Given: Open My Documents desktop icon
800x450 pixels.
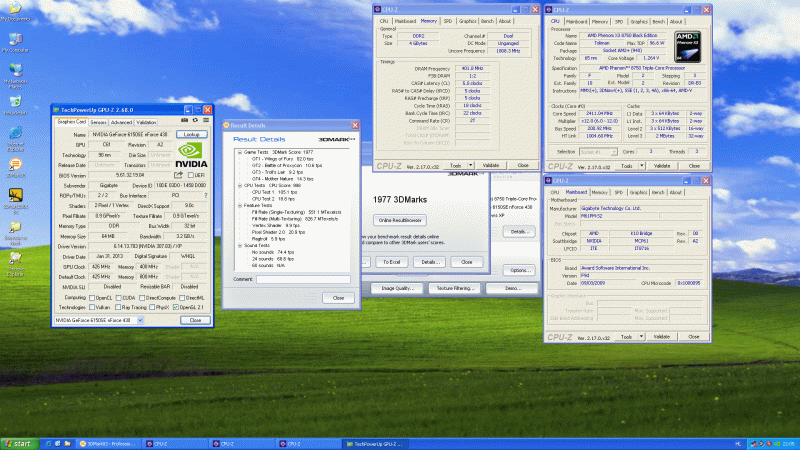Looking at the screenshot, I should tap(15, 12).
